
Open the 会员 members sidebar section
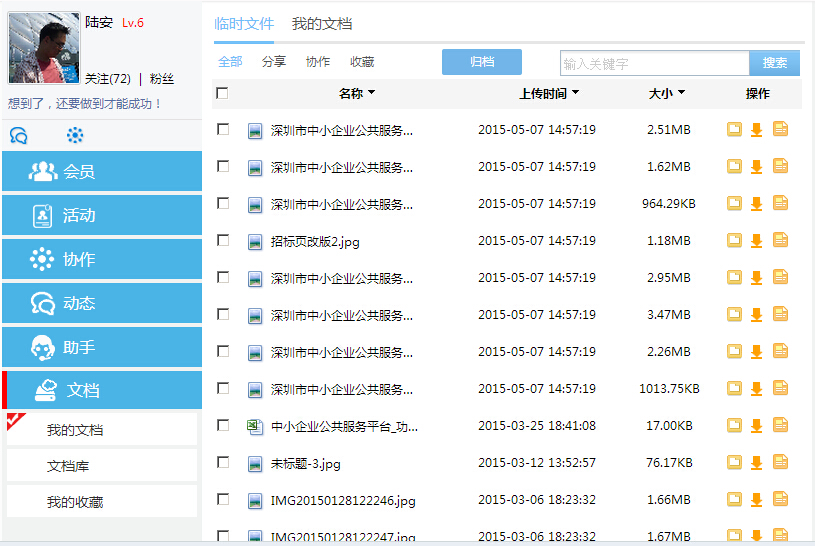[102, 172]
